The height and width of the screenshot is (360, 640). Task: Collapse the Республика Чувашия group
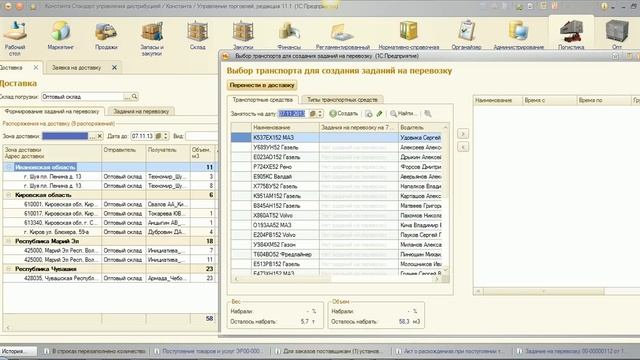pos(9,269)
